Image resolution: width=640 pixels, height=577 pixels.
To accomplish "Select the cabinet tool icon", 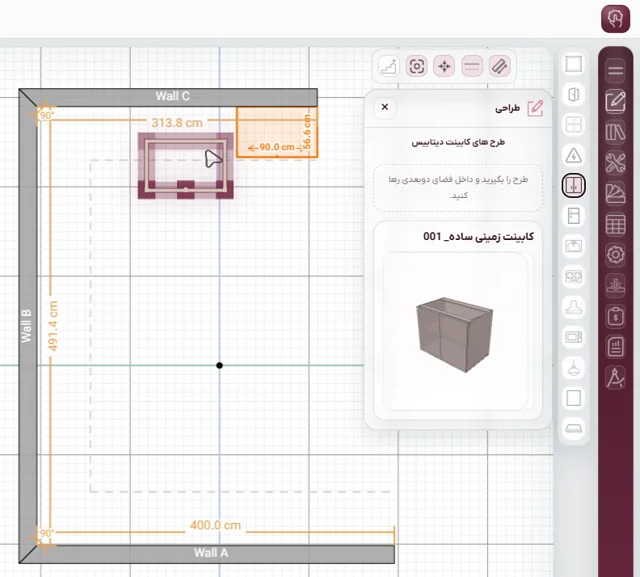I will pos(573,186).
